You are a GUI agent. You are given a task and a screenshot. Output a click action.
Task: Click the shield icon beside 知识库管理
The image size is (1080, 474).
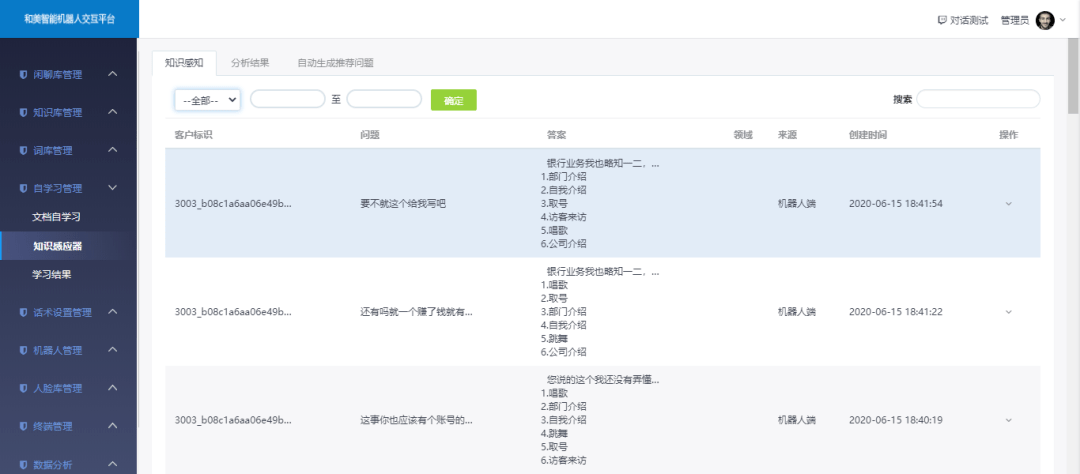pos(23,112)
